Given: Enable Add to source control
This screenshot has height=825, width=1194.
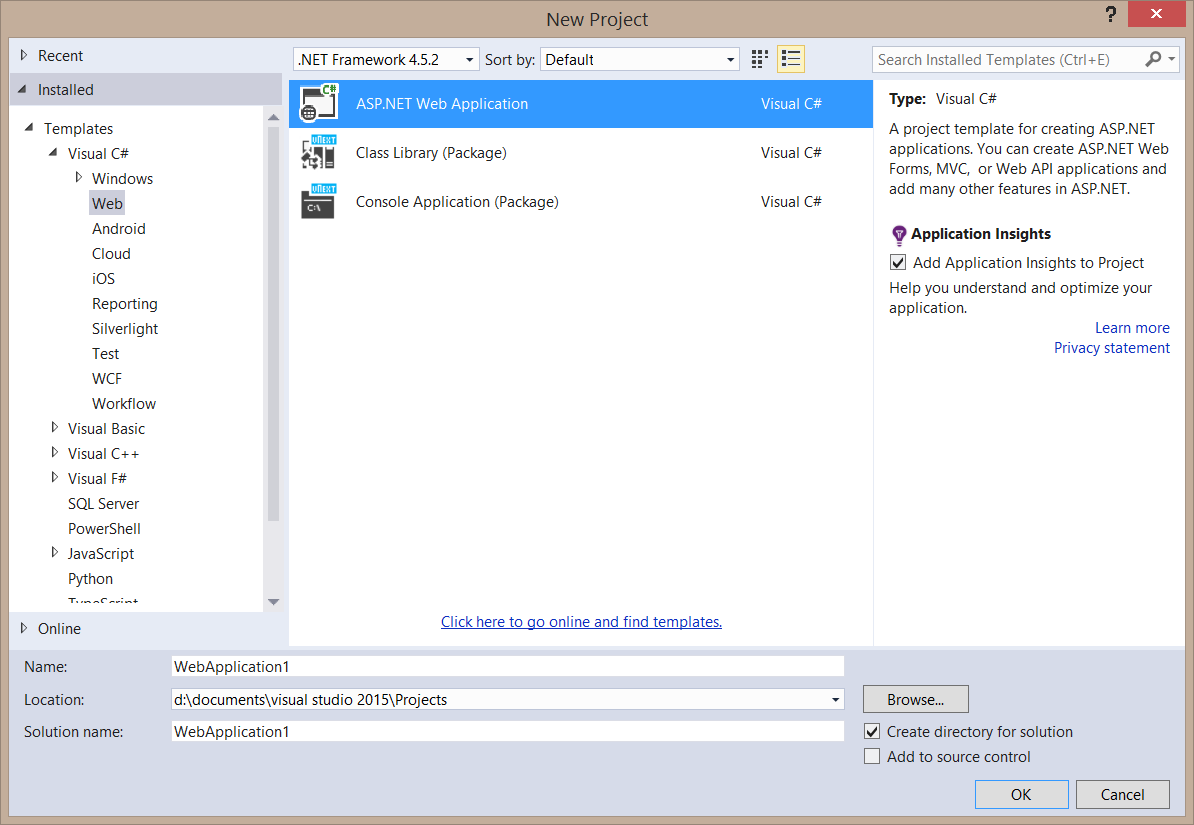Looking at the screenshot, I should tap(872, 756).
